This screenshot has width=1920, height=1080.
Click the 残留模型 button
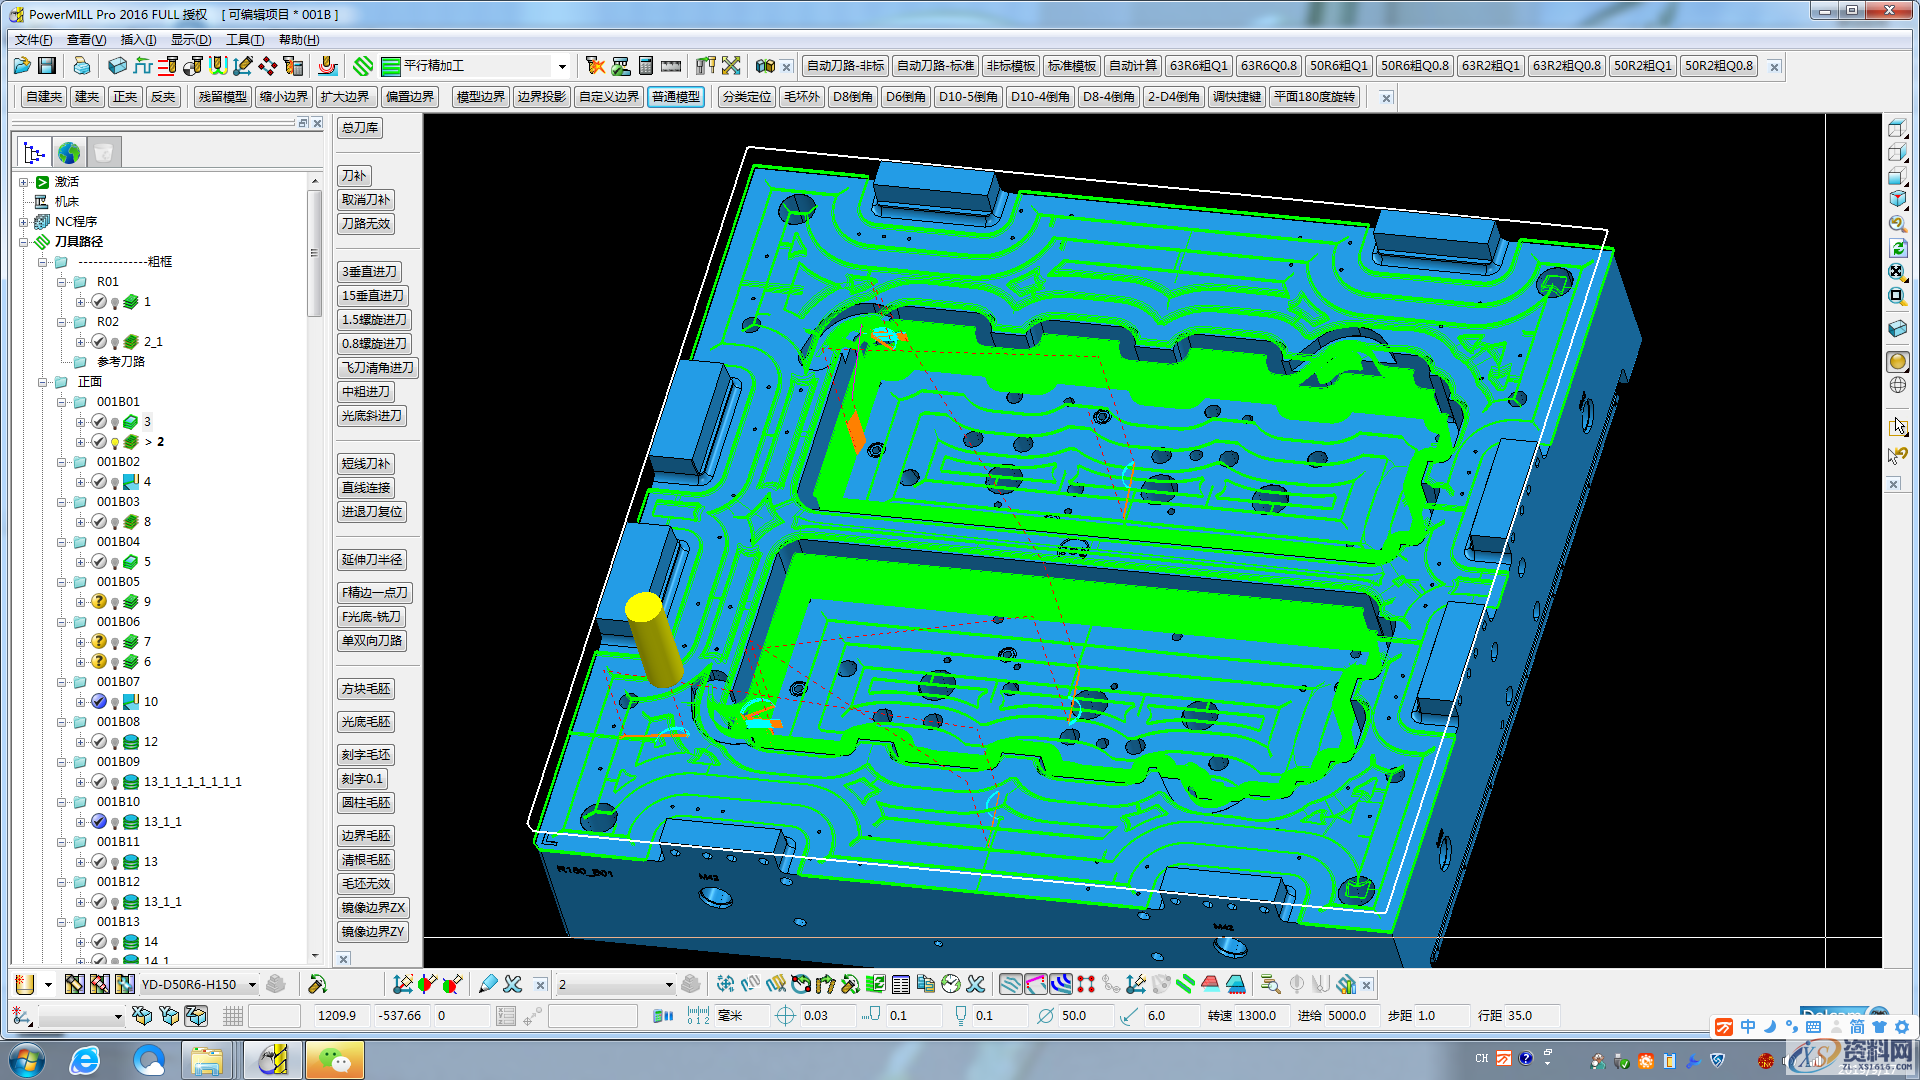coord(222,97)
